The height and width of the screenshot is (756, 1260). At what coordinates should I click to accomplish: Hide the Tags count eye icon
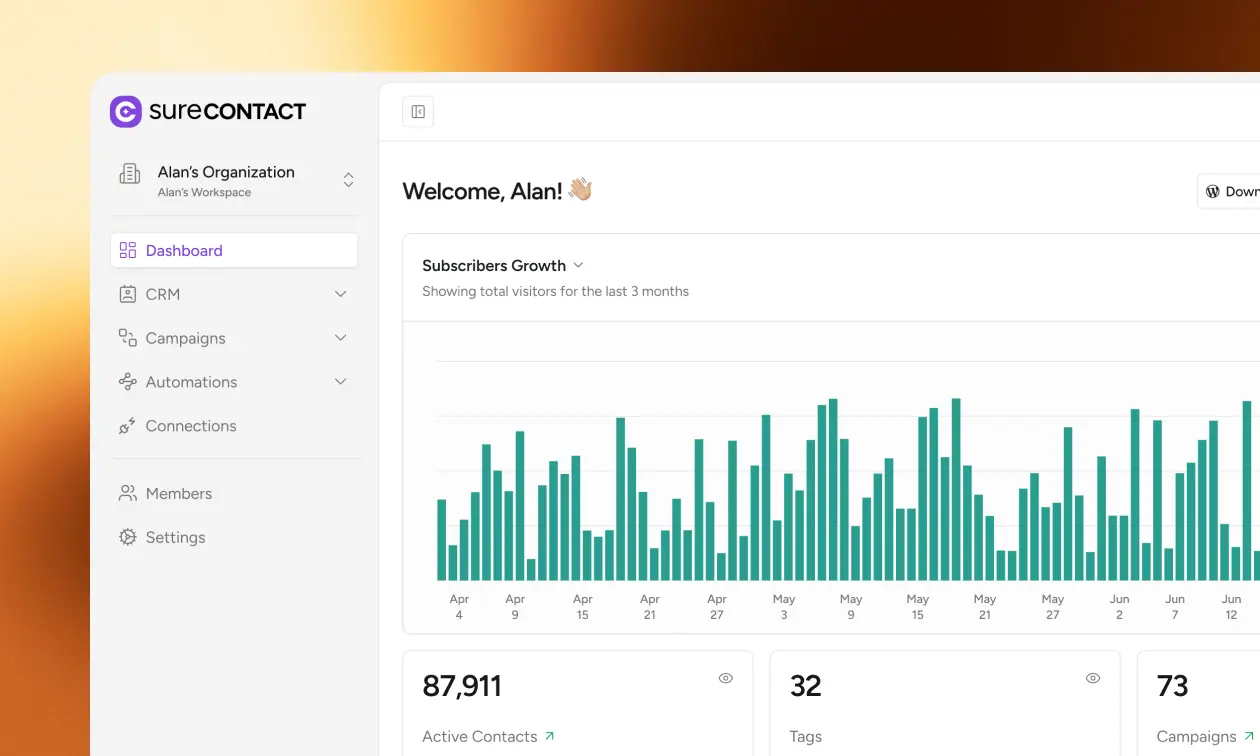[x=1093, y=678]
